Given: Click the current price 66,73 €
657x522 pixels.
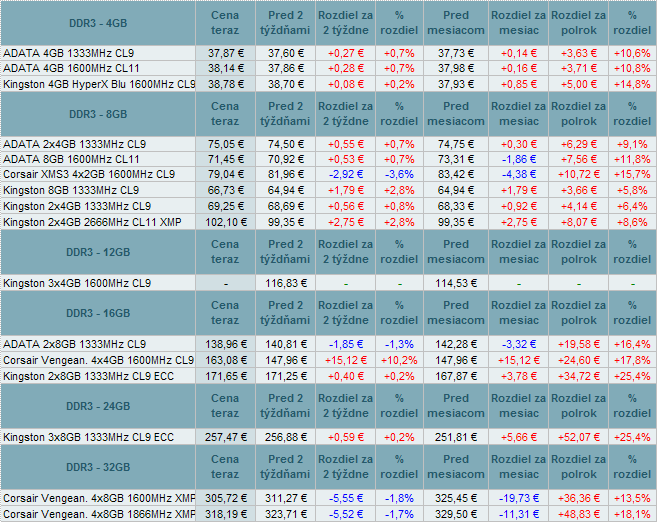Looking at the screenshot, I should [x=226, y=191].
